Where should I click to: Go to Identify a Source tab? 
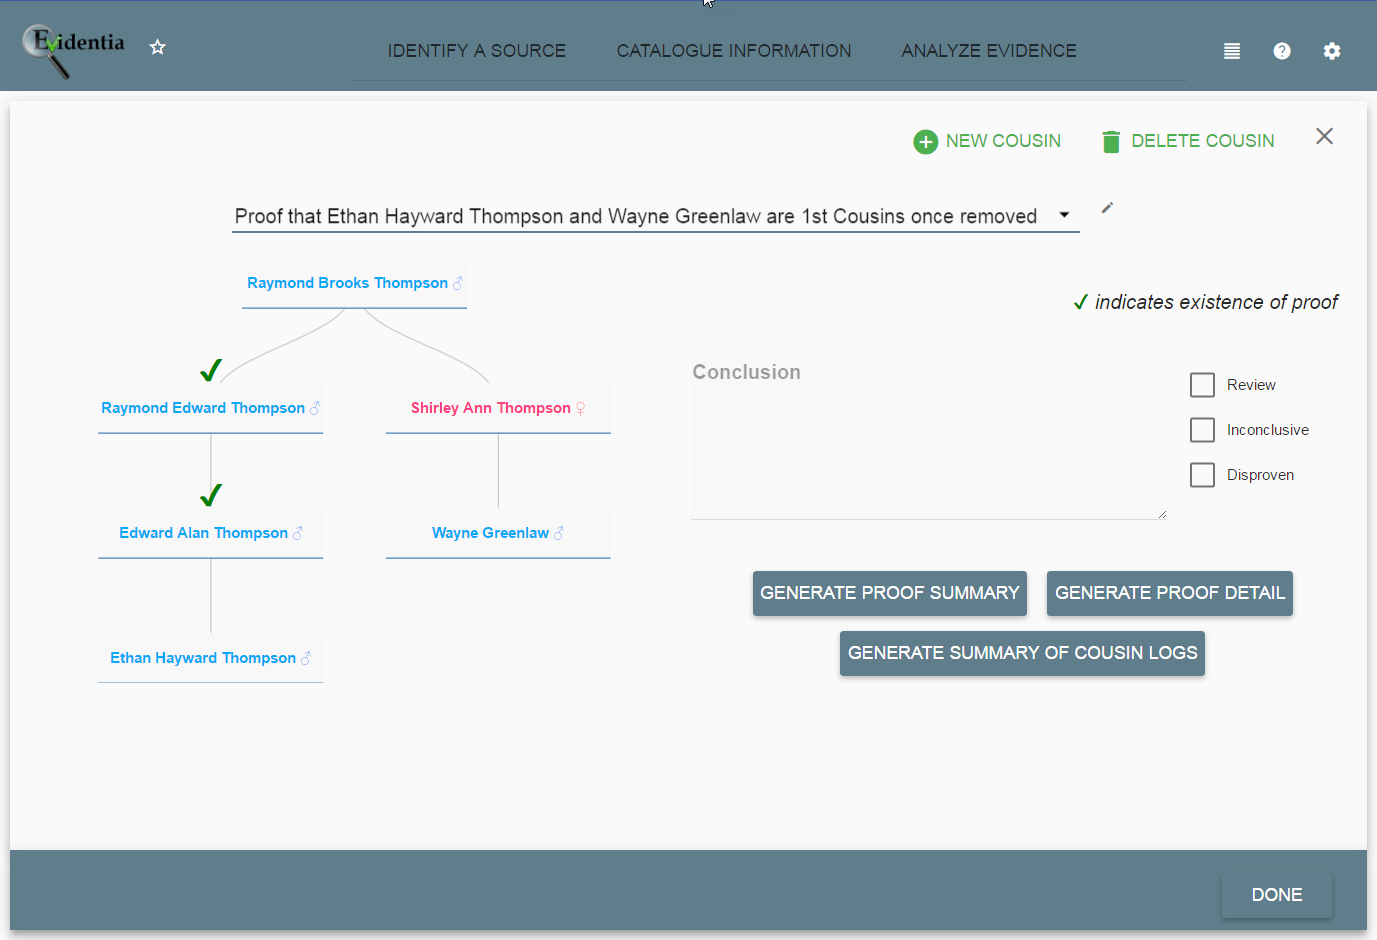477,51
